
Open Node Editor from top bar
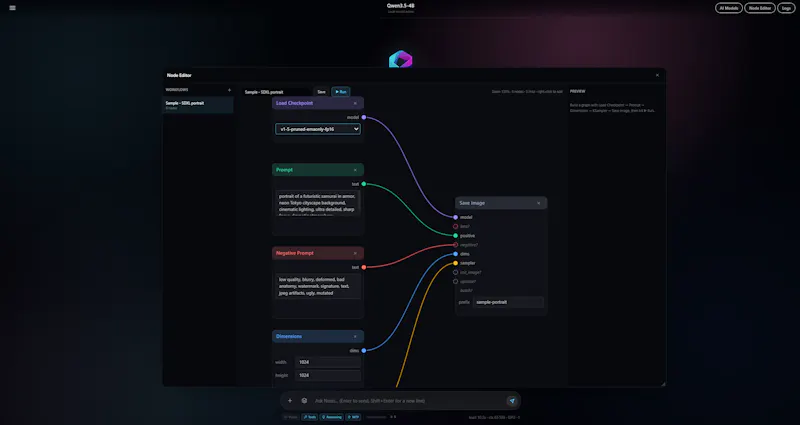click(760, 8)
